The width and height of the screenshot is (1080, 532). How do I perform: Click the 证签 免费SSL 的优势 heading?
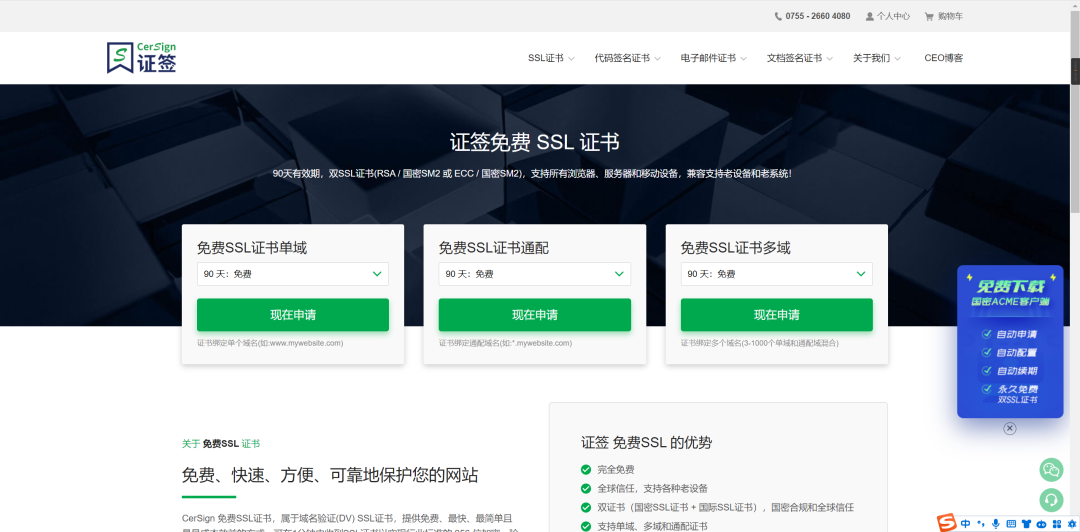646,442
